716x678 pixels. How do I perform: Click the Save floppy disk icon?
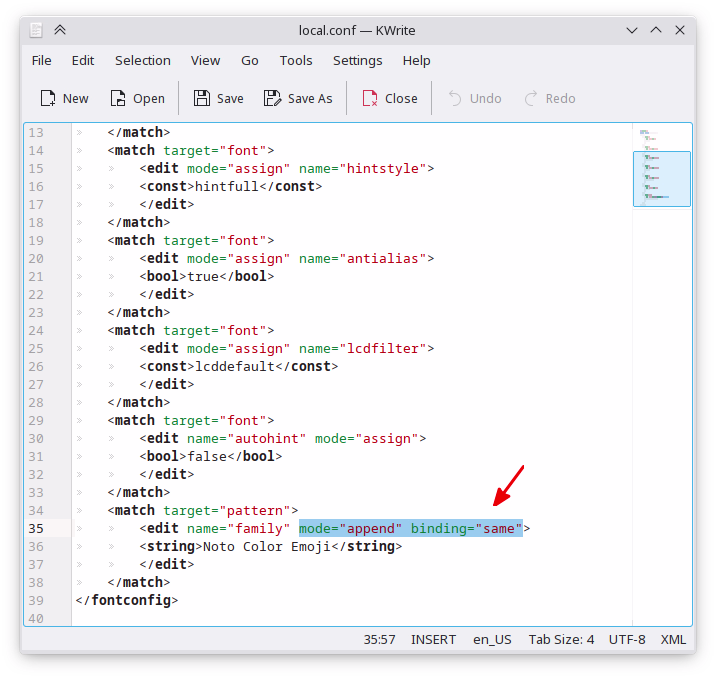click(x=202, y=98)
